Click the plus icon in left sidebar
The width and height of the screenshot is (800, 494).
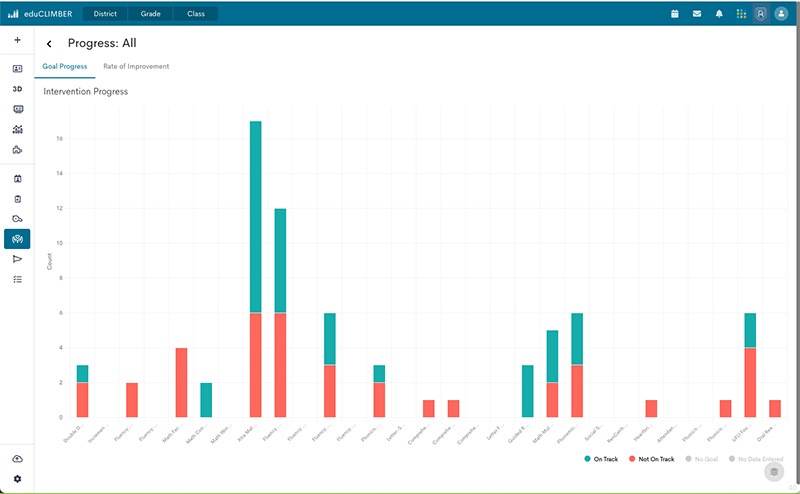point(17,40)
